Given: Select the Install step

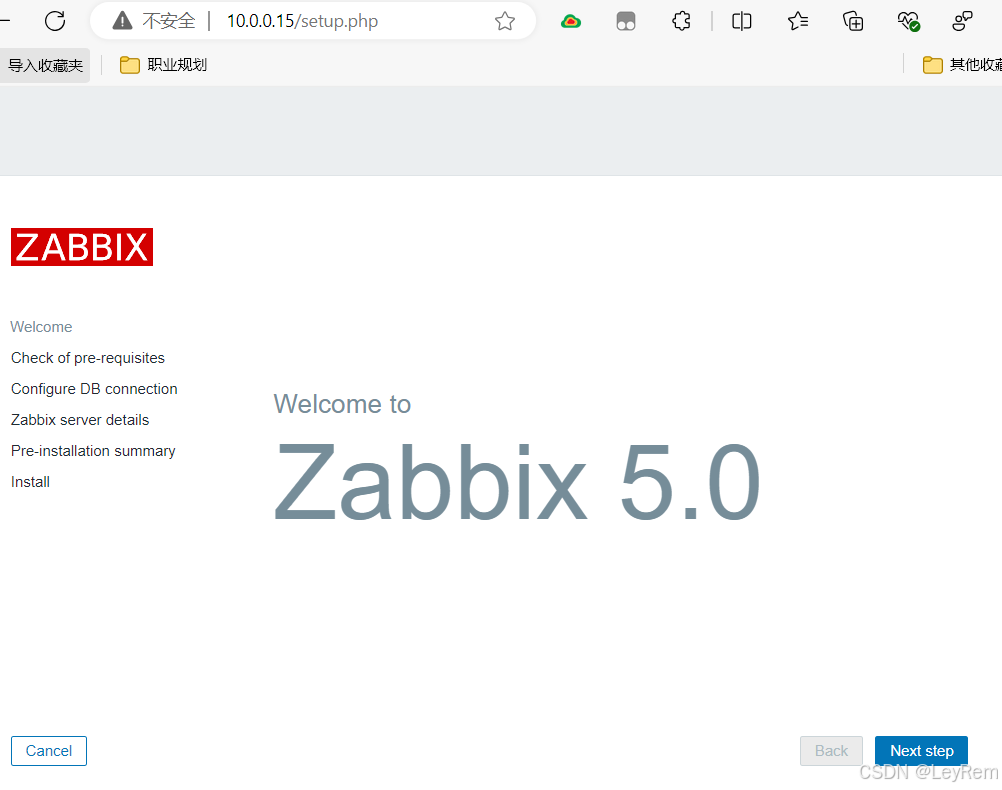Looking at the screenshot, I should coord(30,482).
